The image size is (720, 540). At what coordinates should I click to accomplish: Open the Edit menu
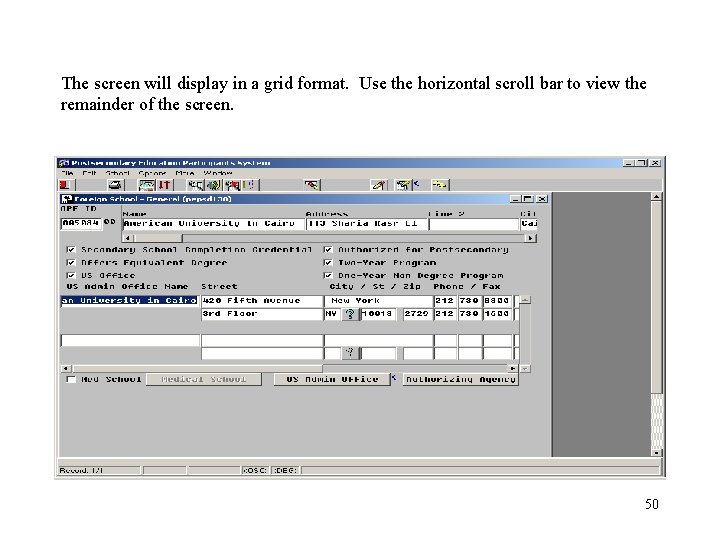pos(89,174)
